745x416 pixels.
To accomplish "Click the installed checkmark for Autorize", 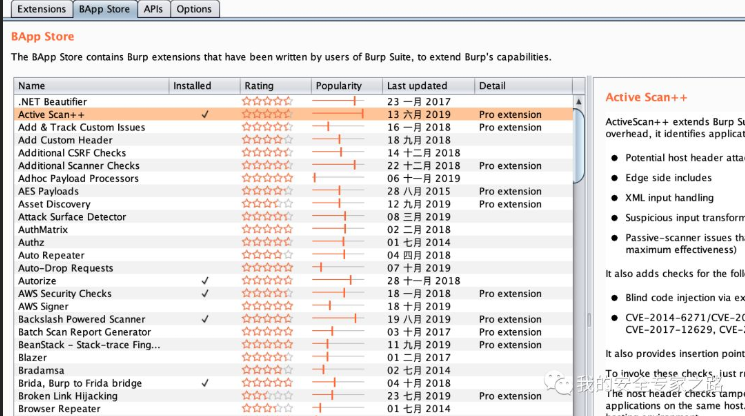I will 205,281.
